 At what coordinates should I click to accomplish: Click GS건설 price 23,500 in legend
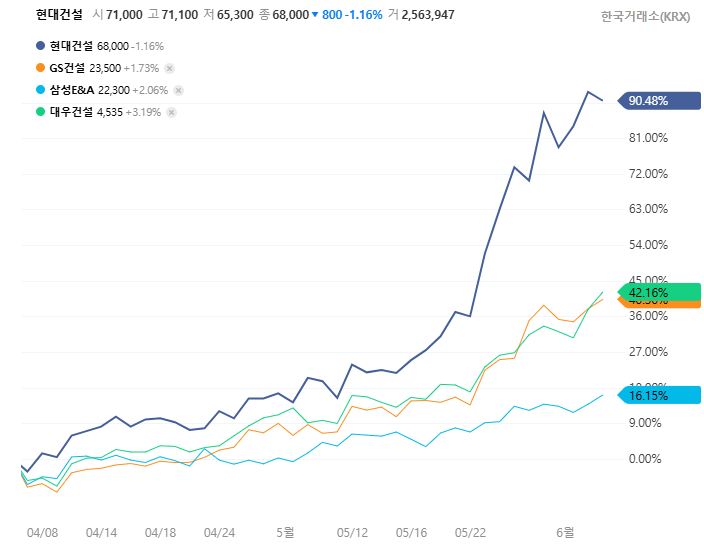(105, 68)
